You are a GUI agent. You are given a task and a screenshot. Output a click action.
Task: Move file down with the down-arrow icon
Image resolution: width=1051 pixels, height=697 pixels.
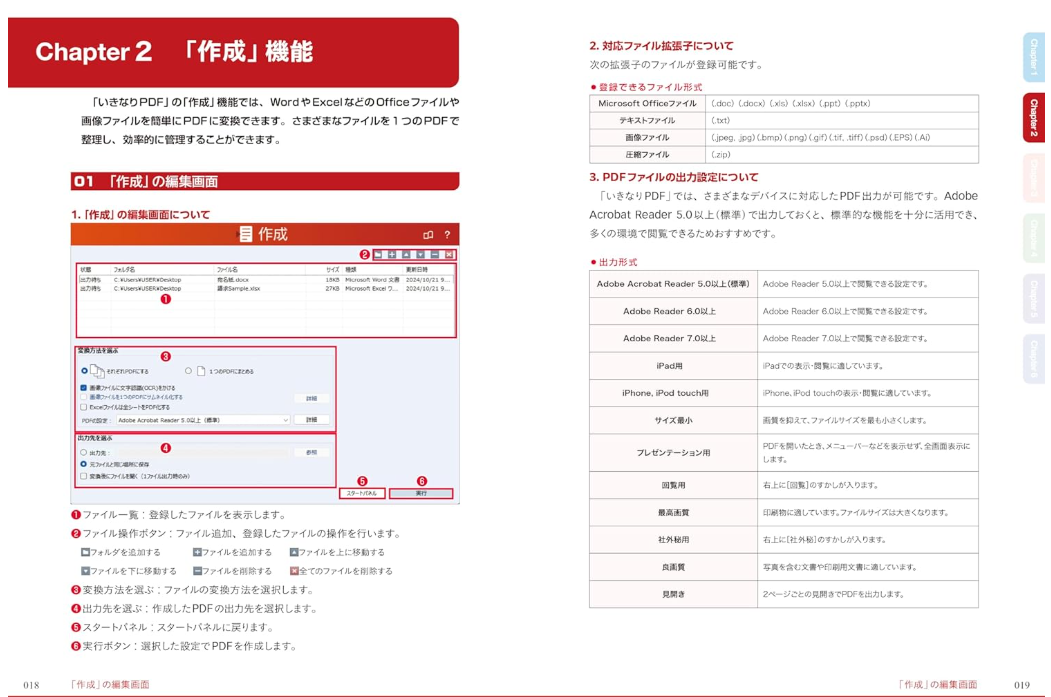click(420, 255)
